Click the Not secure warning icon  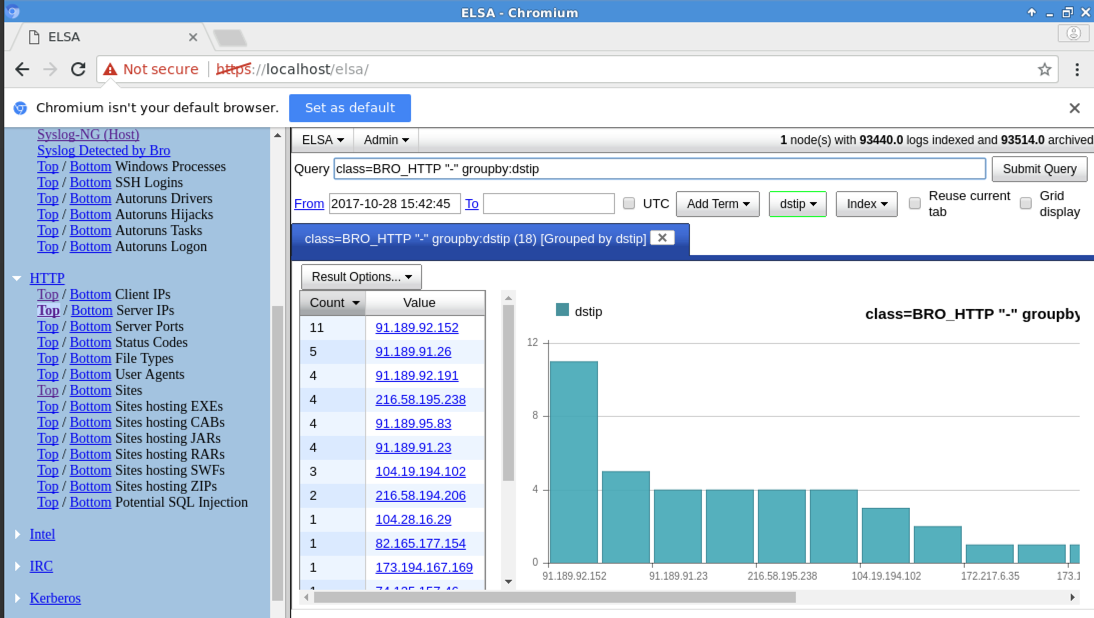(x=110, y=69)
